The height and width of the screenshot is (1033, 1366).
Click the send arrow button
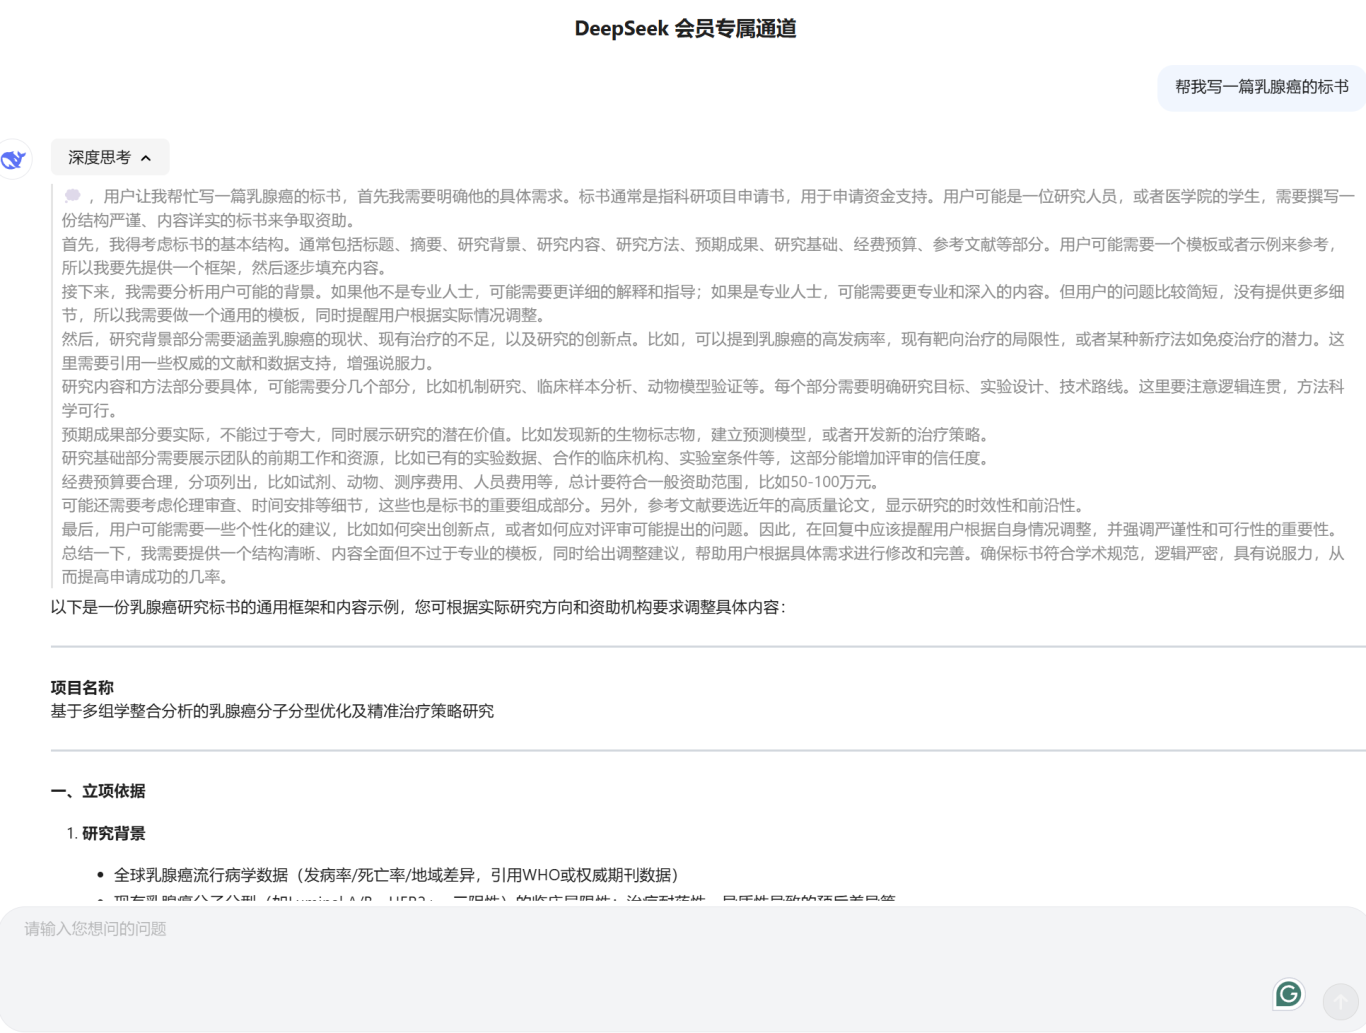(x=1340, y=1001)
